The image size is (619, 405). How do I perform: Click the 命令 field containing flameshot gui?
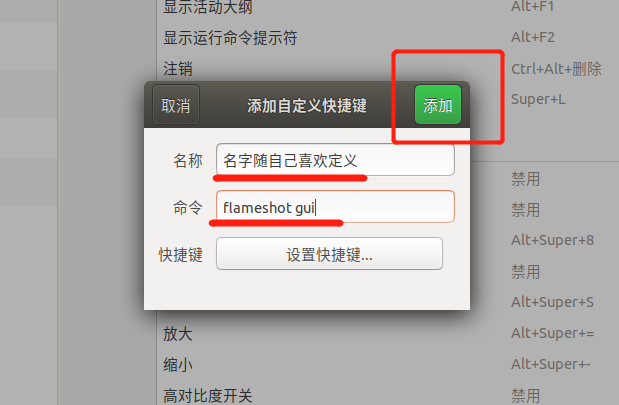click(335, 207)
